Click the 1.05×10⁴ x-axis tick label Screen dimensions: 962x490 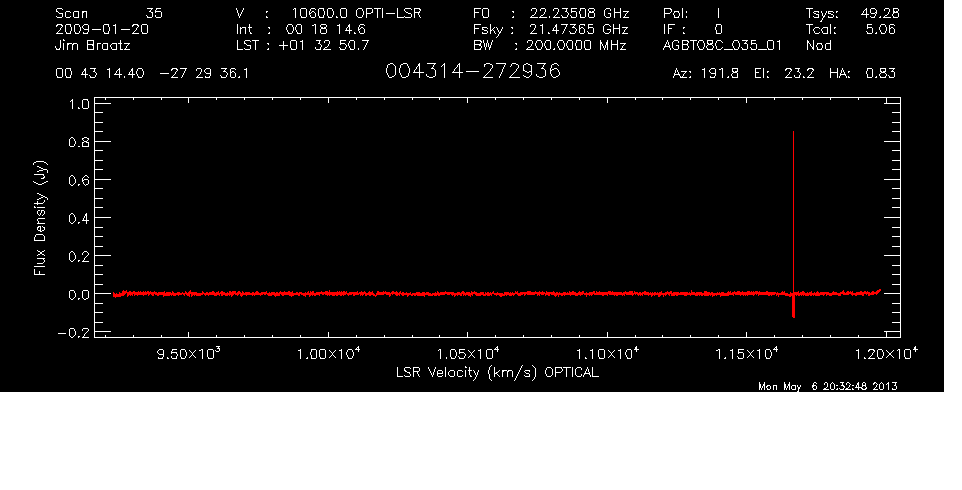[468, 354]
